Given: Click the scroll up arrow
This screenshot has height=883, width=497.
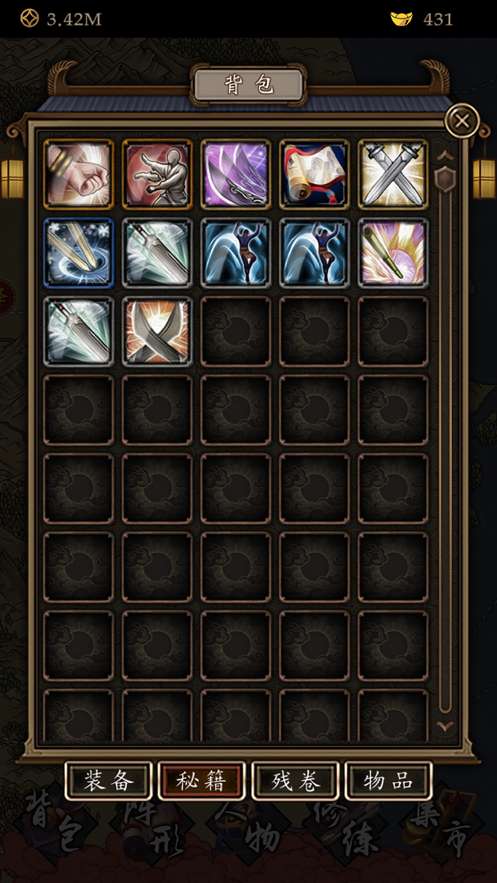Looking at the screenshot, I should [x=445, y=155].
